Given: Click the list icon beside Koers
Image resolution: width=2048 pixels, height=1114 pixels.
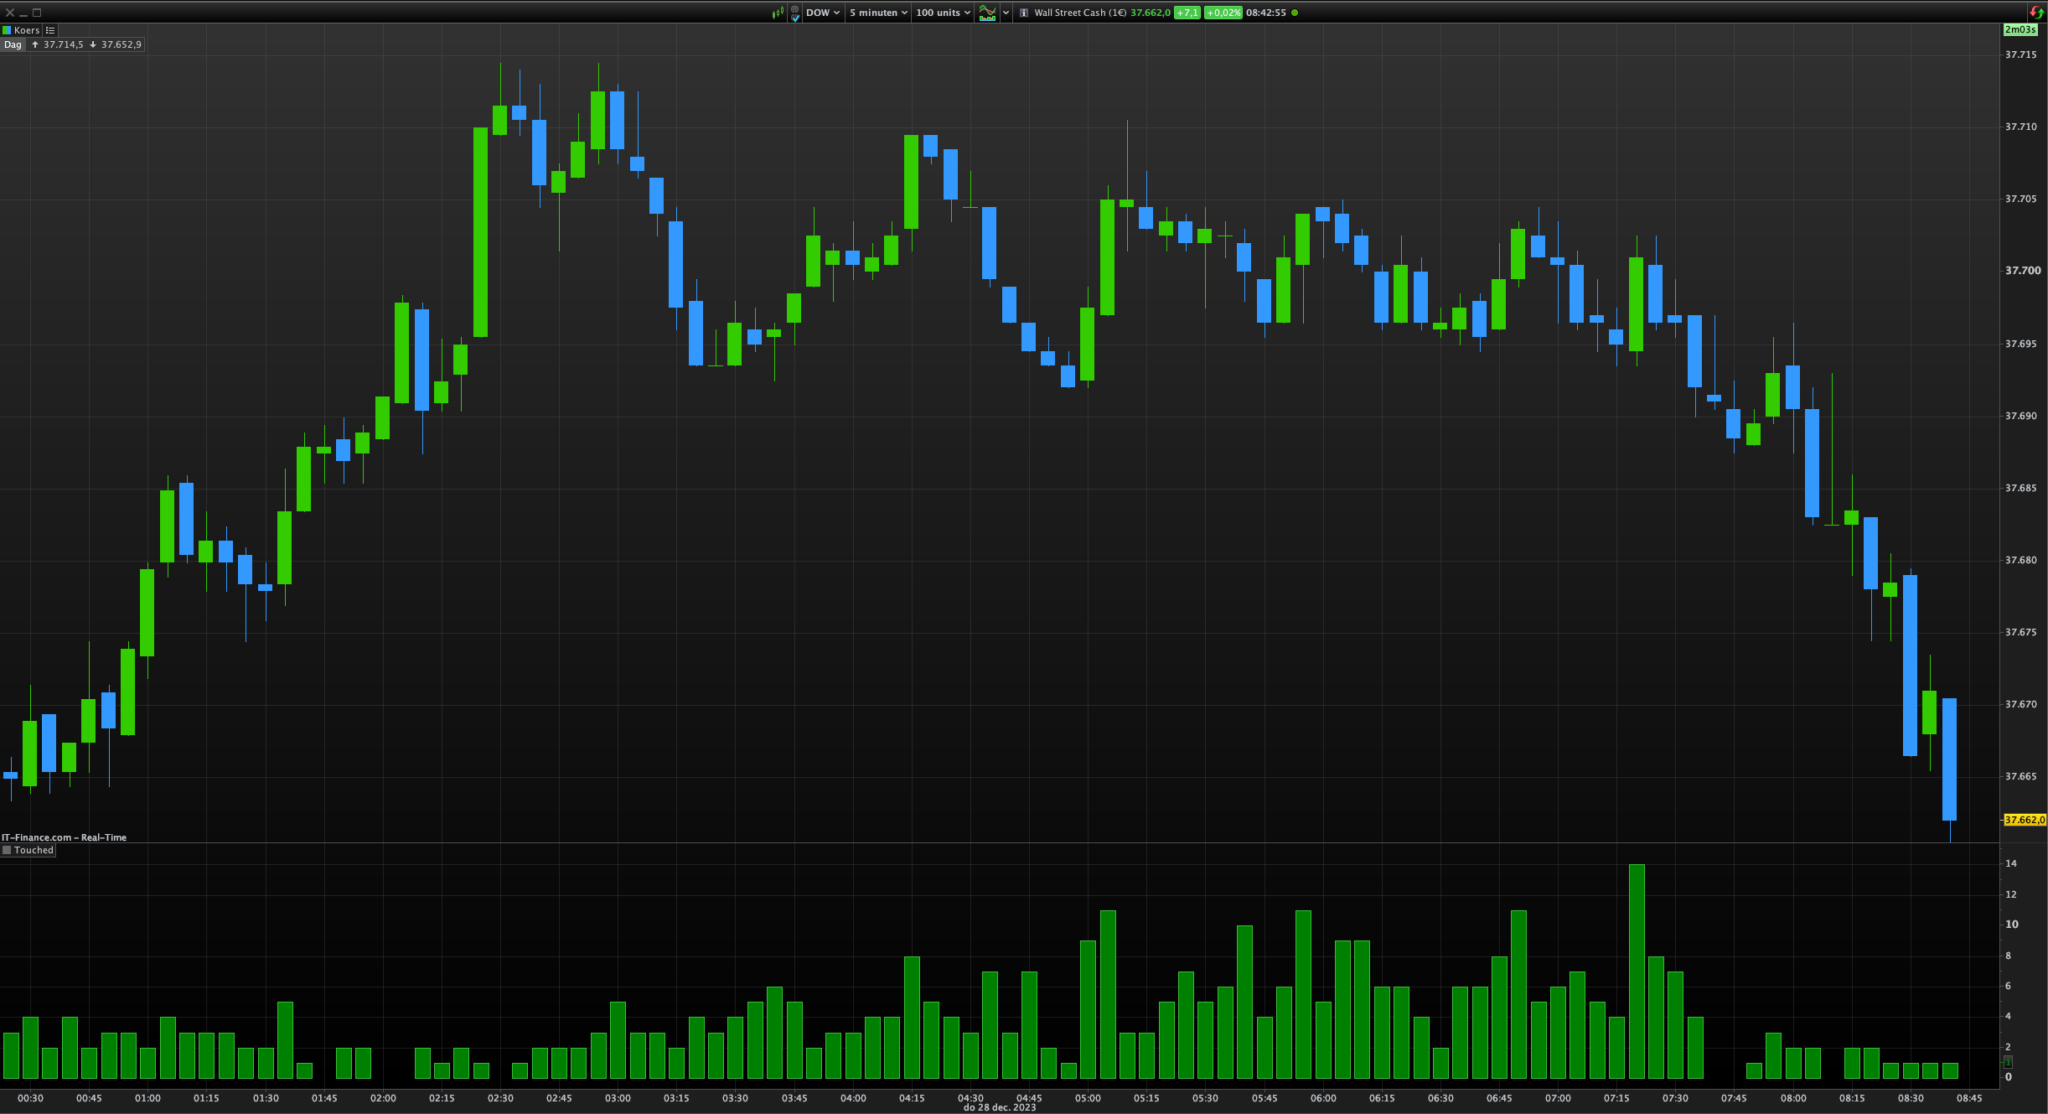Looking at the screenshot, I should [50, 30].
